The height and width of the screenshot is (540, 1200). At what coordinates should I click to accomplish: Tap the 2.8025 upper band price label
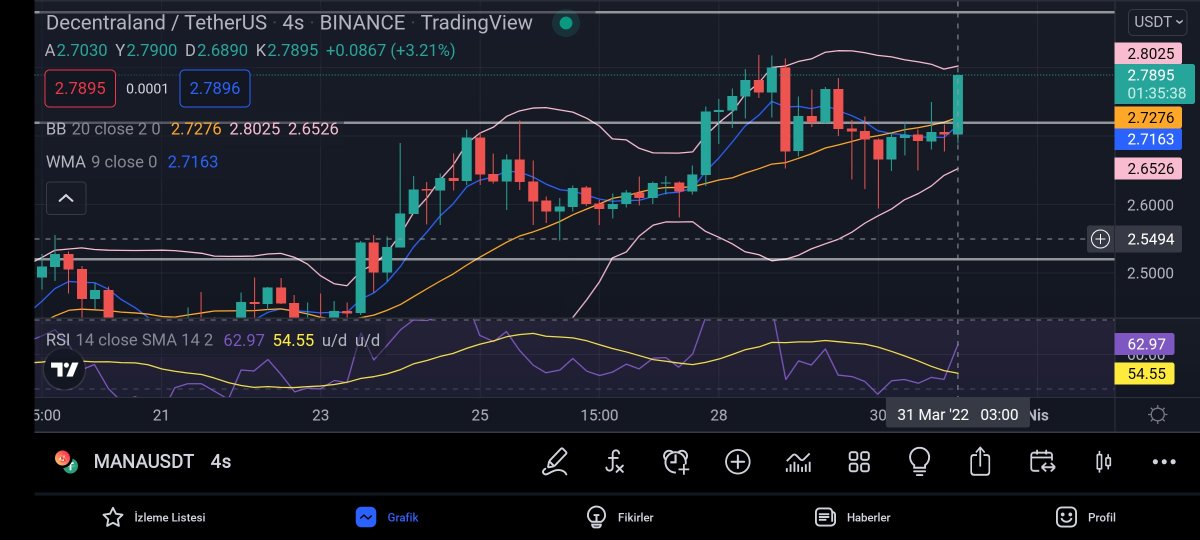[x=1149, y=54]
